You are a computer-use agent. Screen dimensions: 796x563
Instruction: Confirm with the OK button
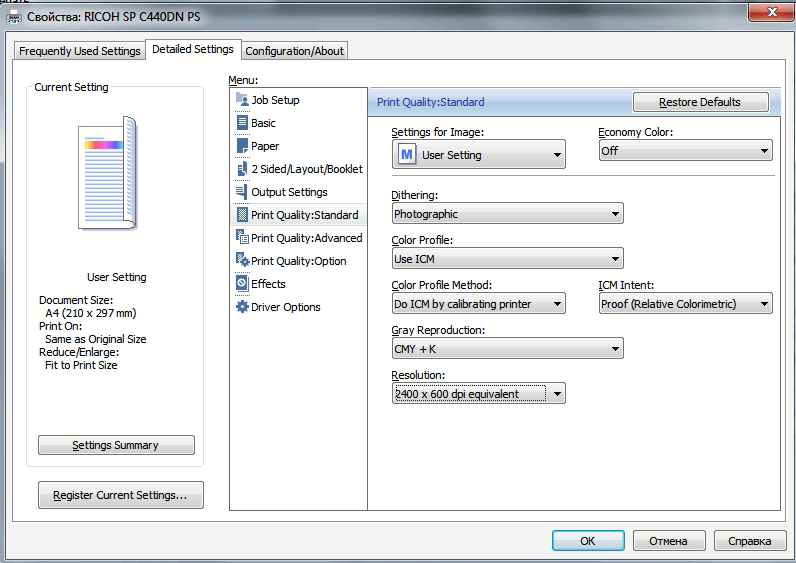pyautogui.click(x=588, y=541)
